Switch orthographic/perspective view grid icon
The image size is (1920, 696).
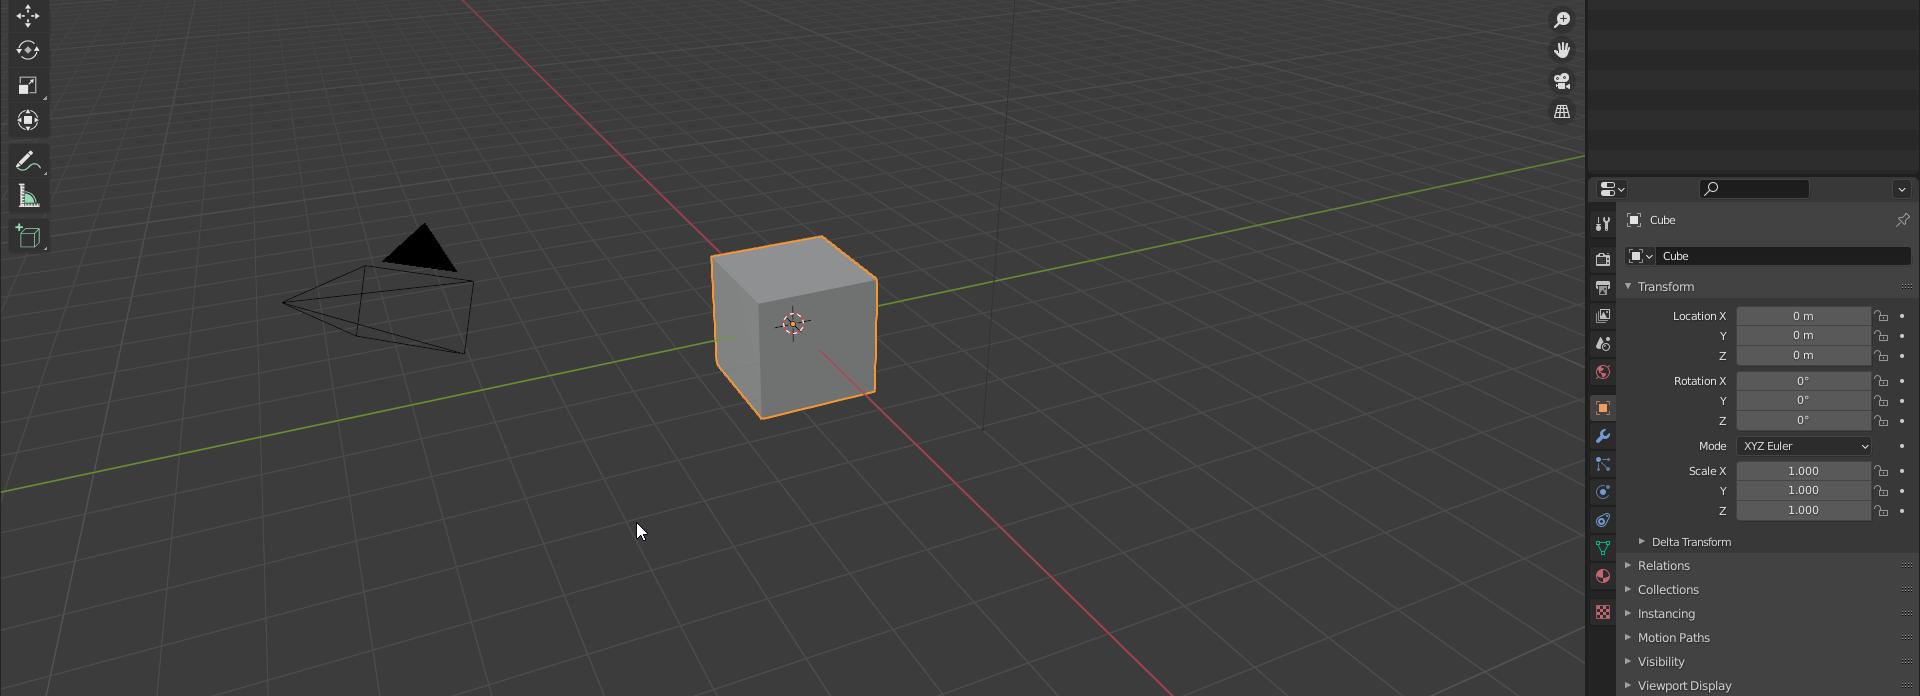(1561, 112)
